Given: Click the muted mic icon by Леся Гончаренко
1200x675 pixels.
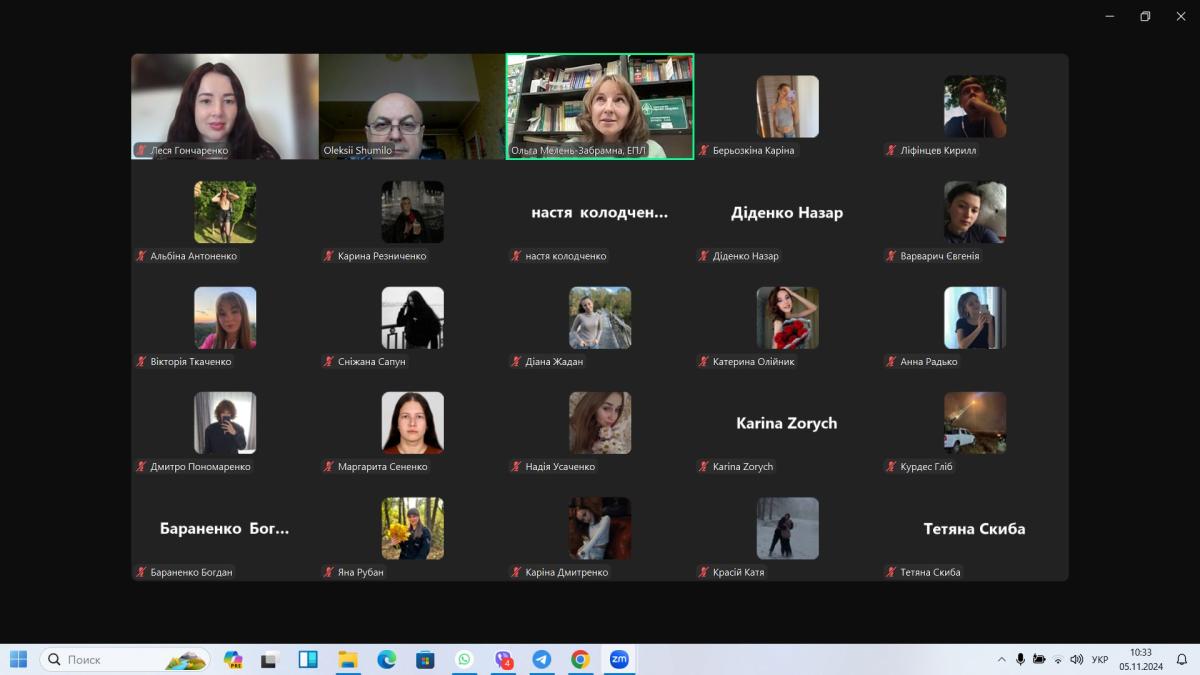Looking at the screenshot, I should coord(141,151).
